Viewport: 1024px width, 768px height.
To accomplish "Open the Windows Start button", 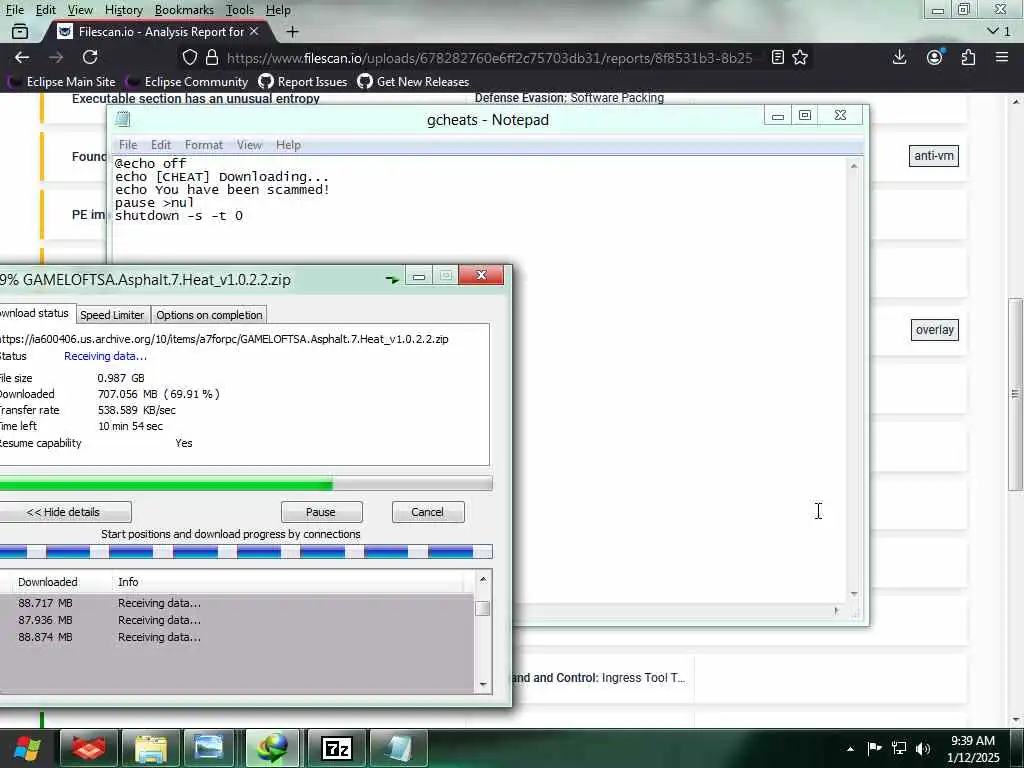I will coord(27,748).
